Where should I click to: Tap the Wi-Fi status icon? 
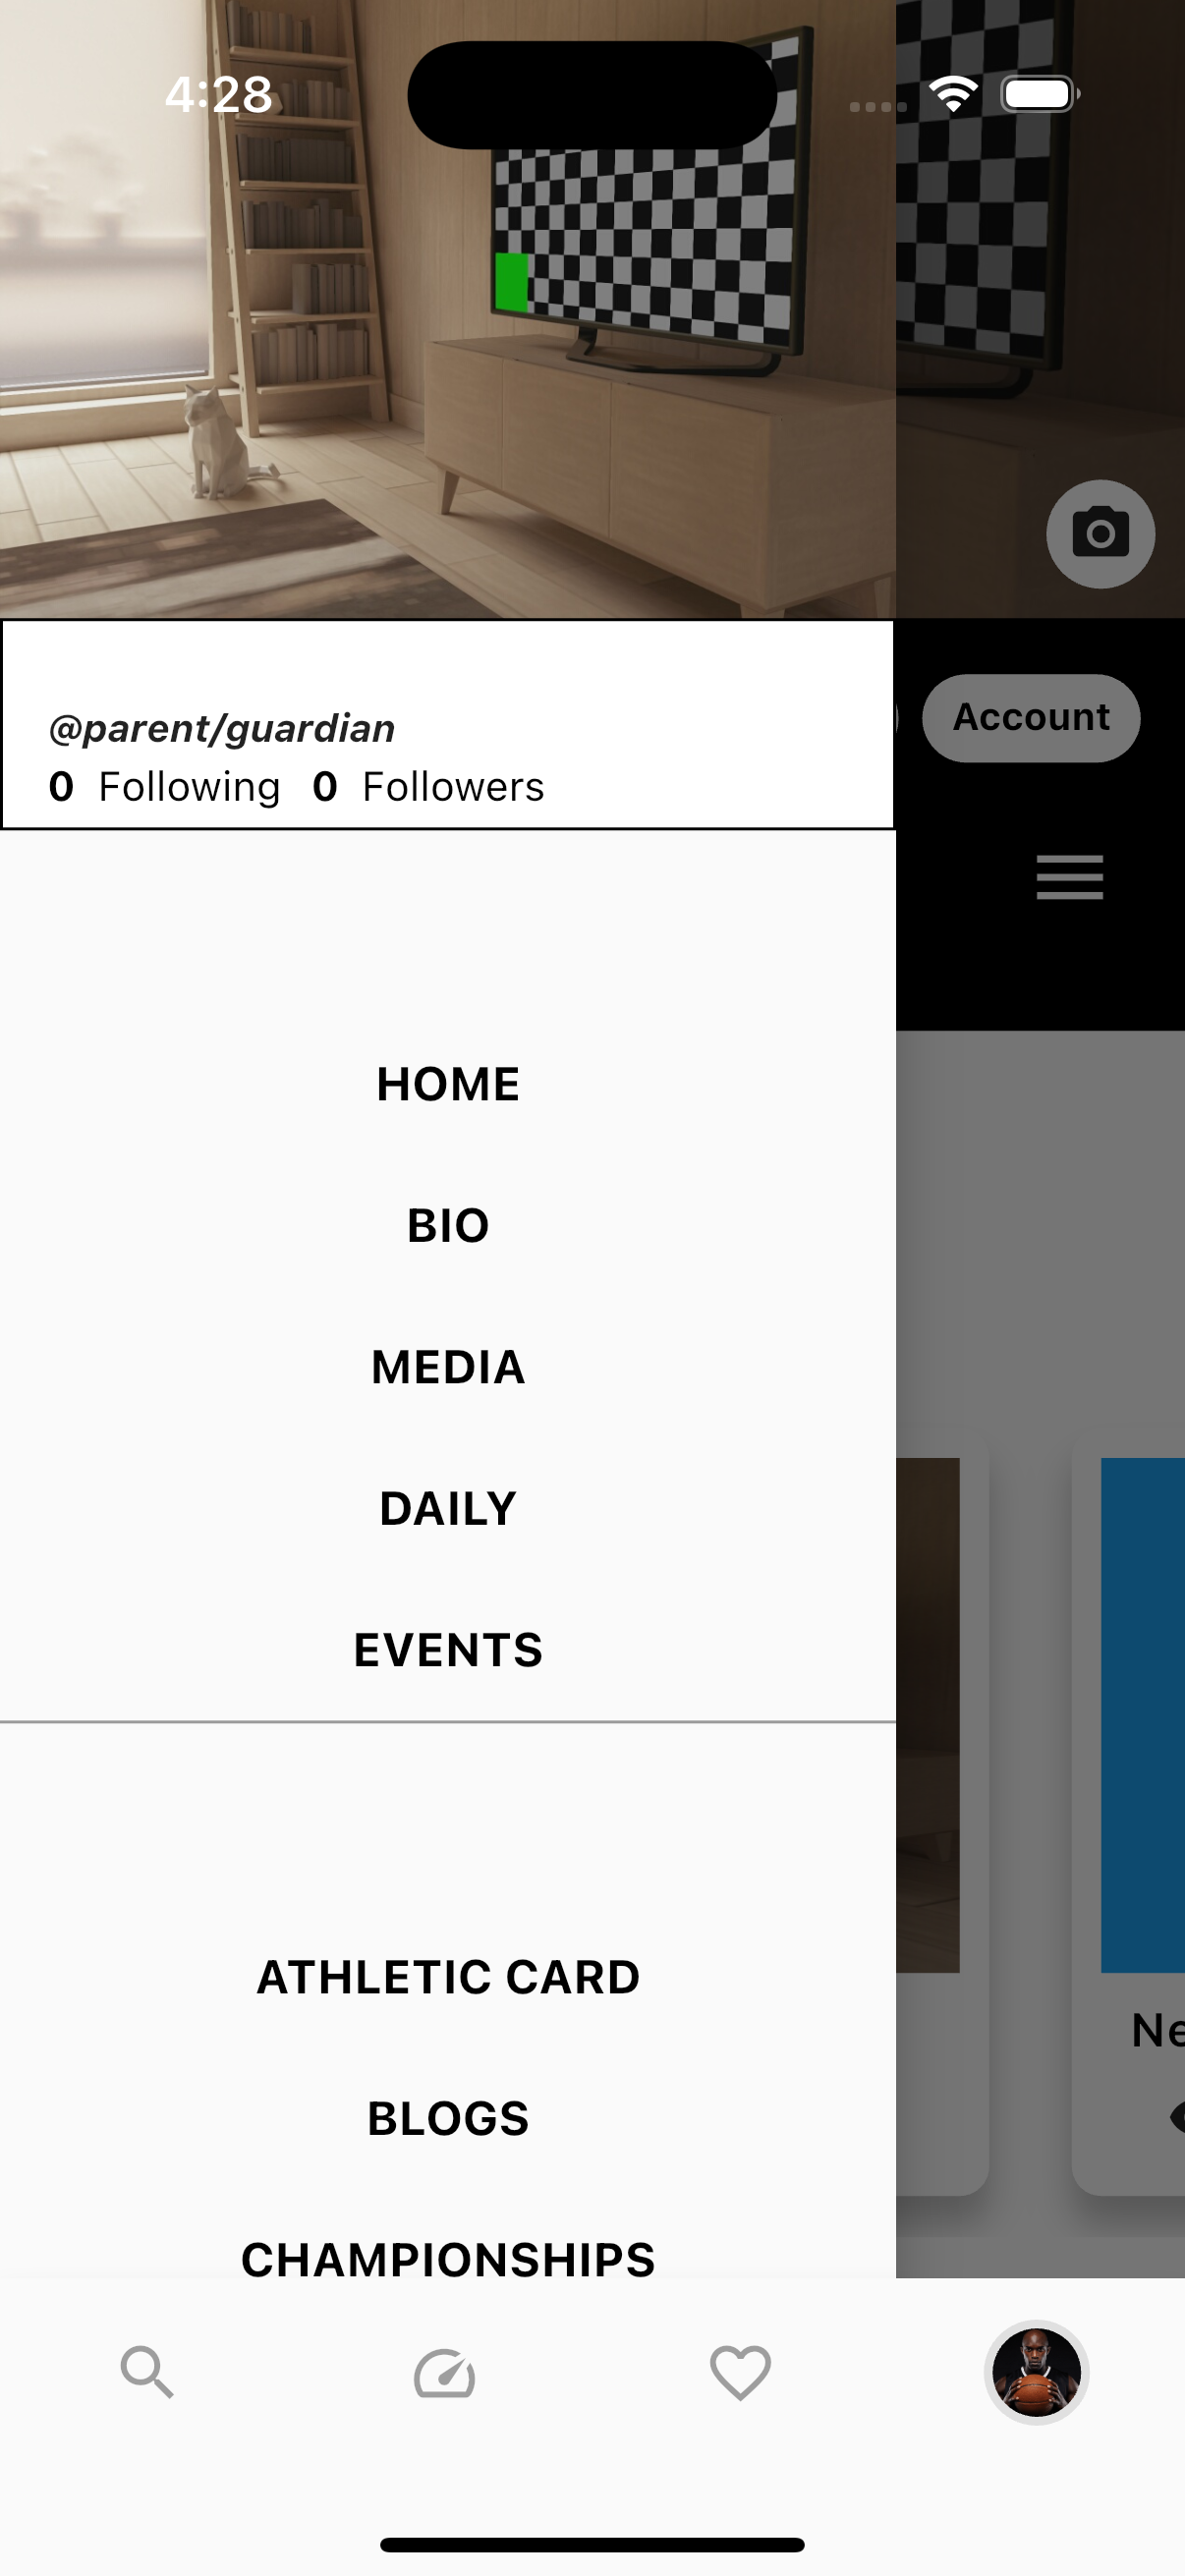953,94
